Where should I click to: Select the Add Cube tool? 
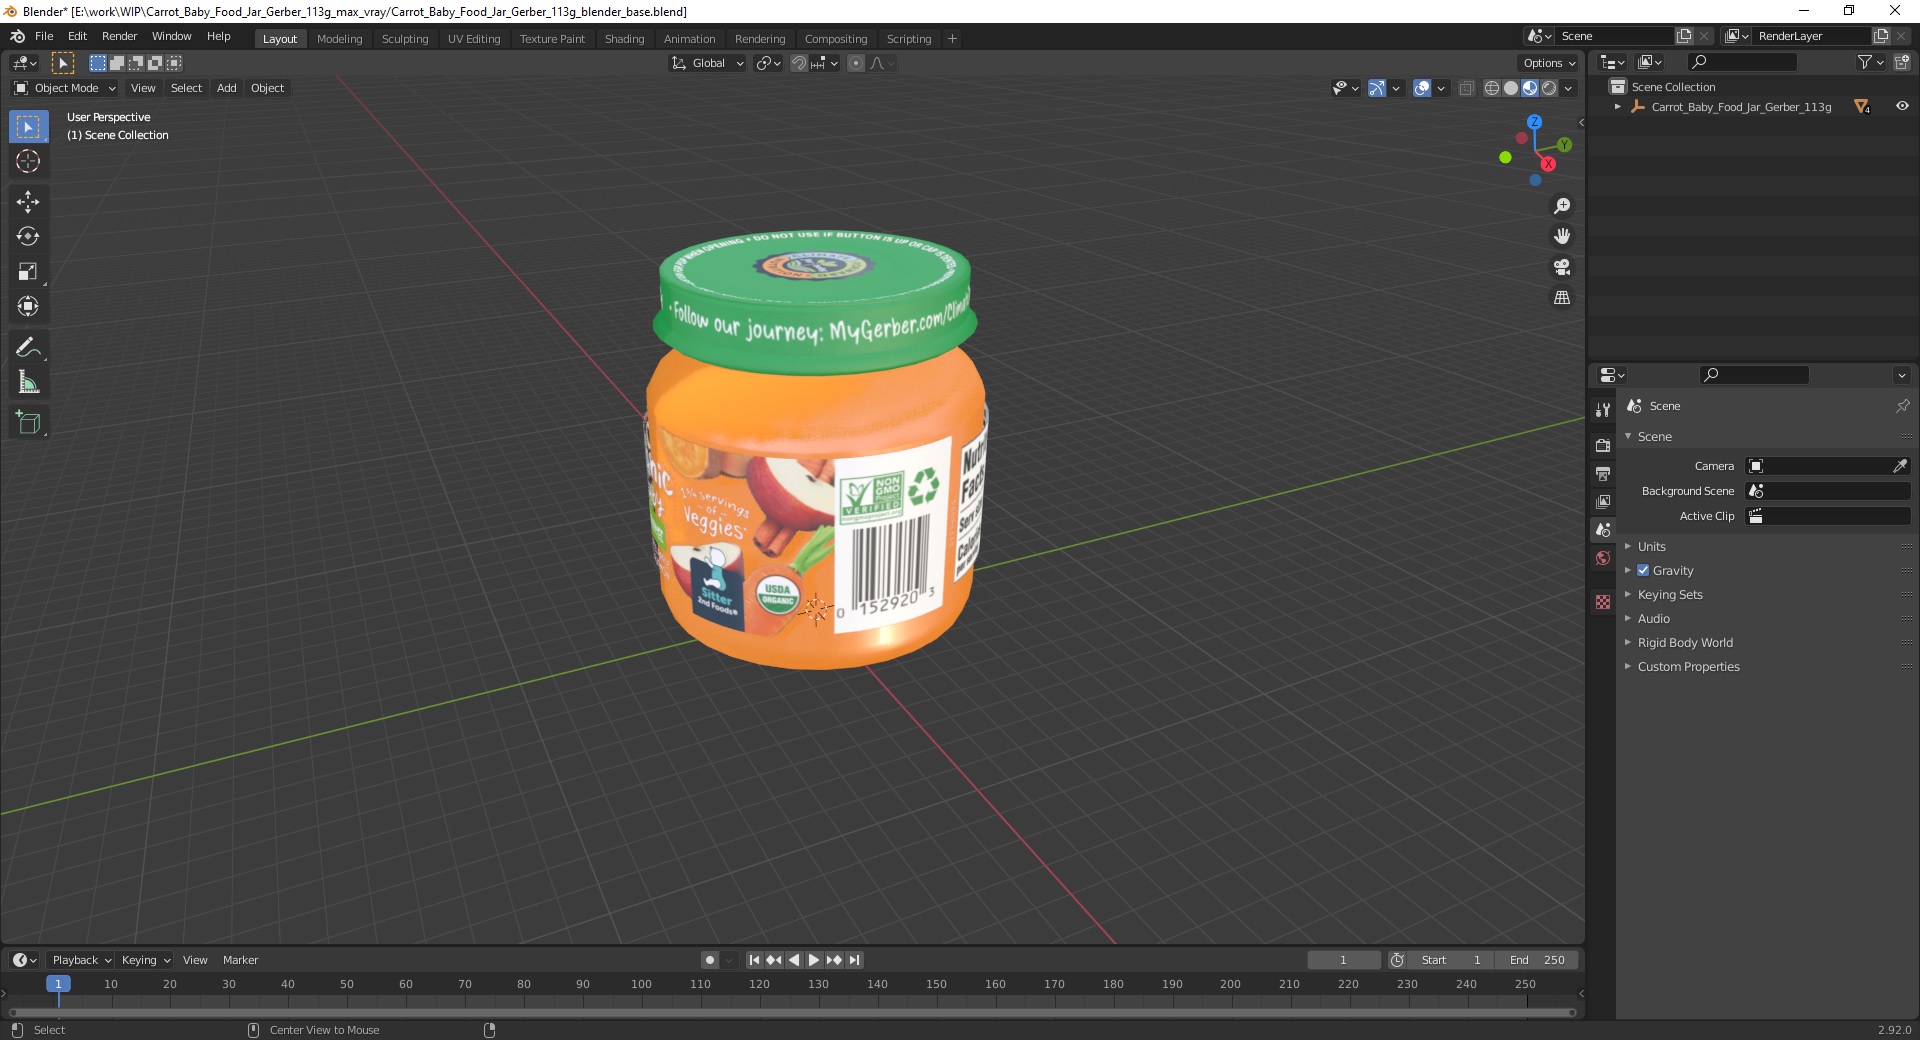(28, 423)
